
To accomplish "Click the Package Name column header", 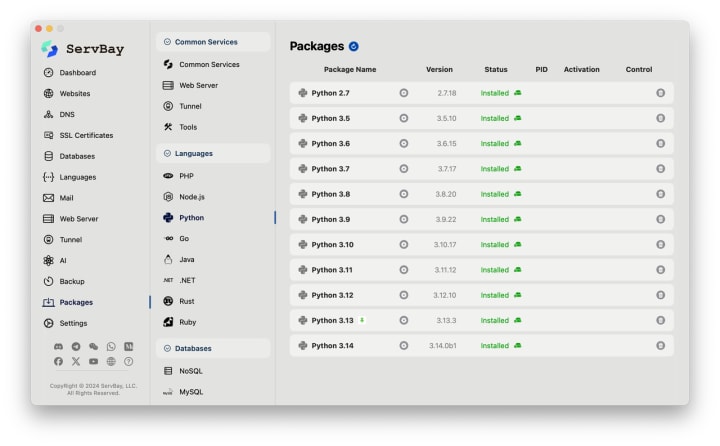I will [x=350, y=69].
